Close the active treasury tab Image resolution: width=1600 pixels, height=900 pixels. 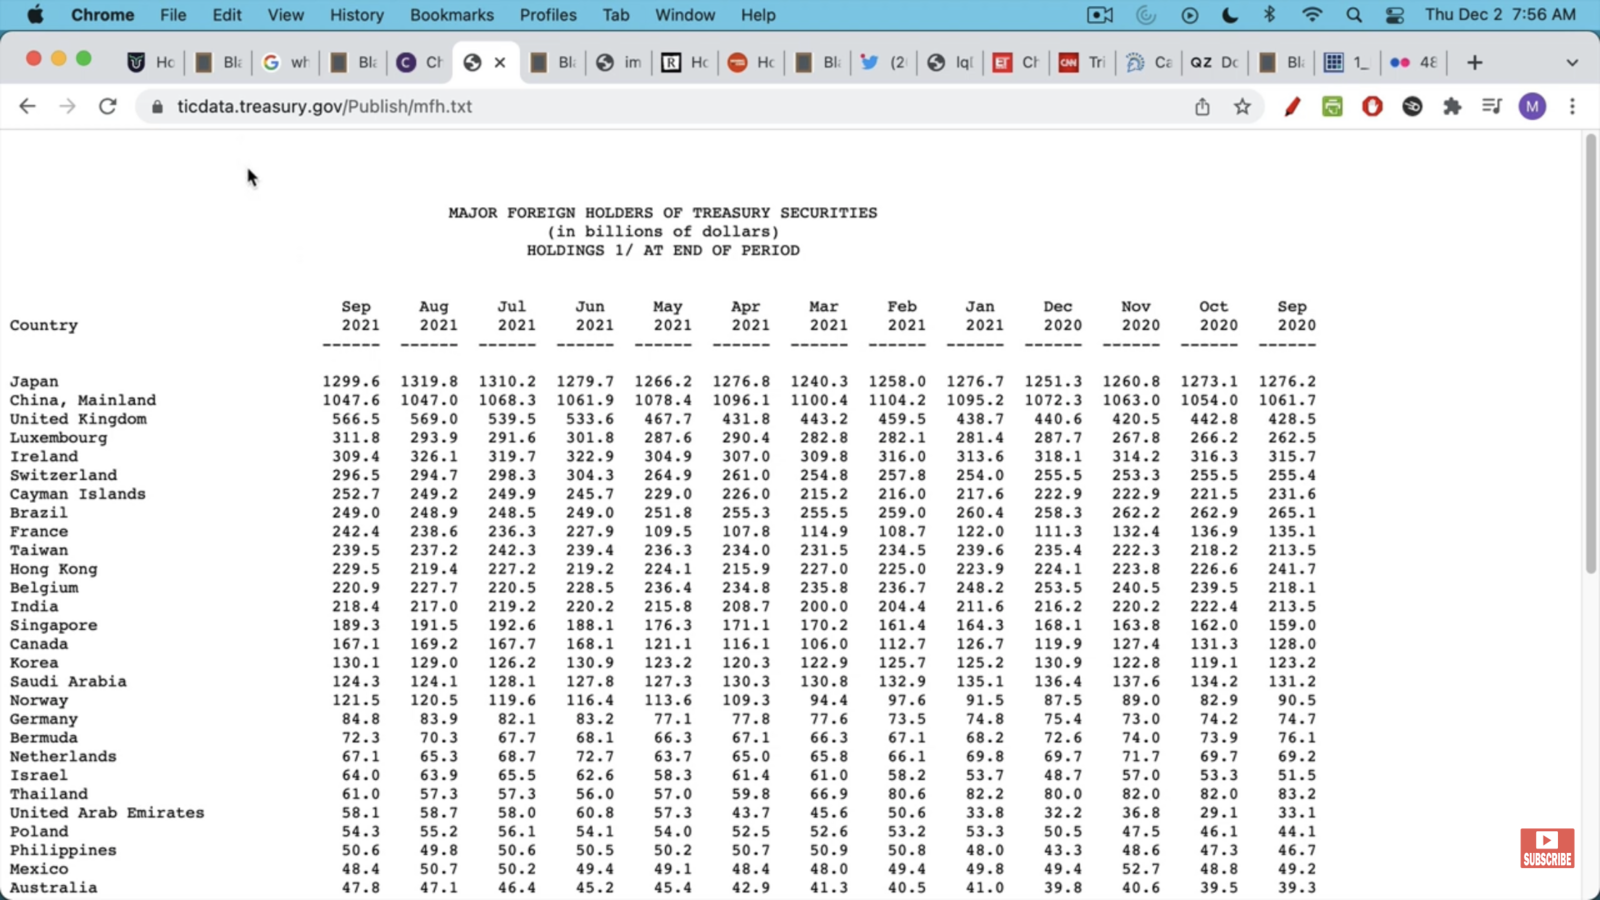point(500,62)
